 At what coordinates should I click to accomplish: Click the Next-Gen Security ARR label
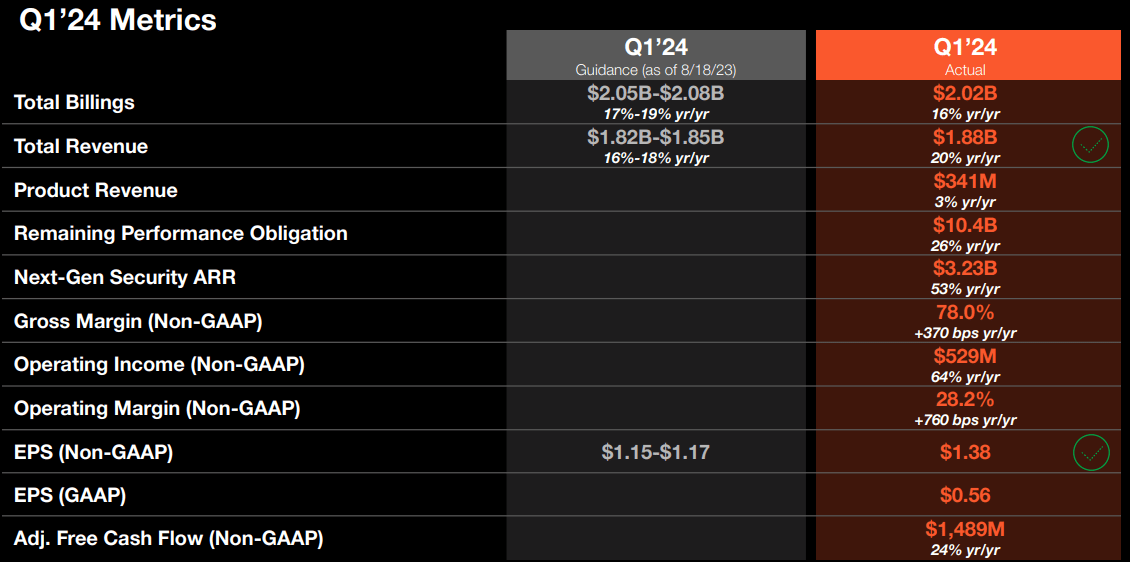125,277
